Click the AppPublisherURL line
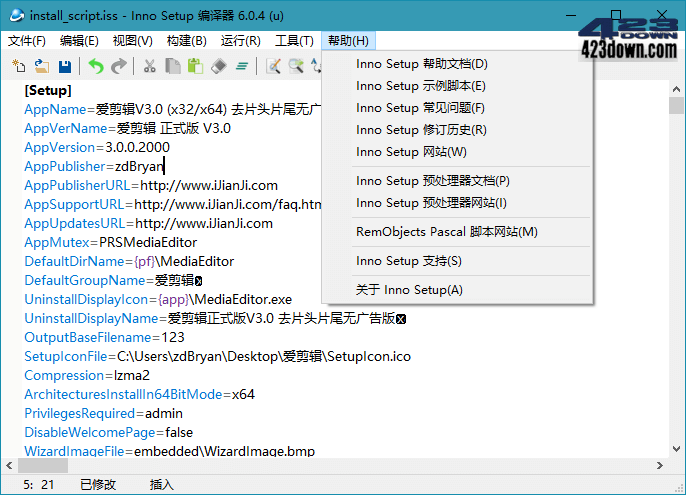 click(151, 186)
